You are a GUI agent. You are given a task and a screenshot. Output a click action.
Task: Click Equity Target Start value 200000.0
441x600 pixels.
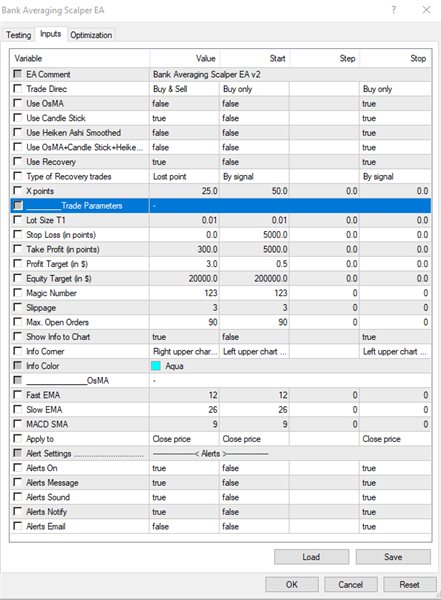(255, 279)
